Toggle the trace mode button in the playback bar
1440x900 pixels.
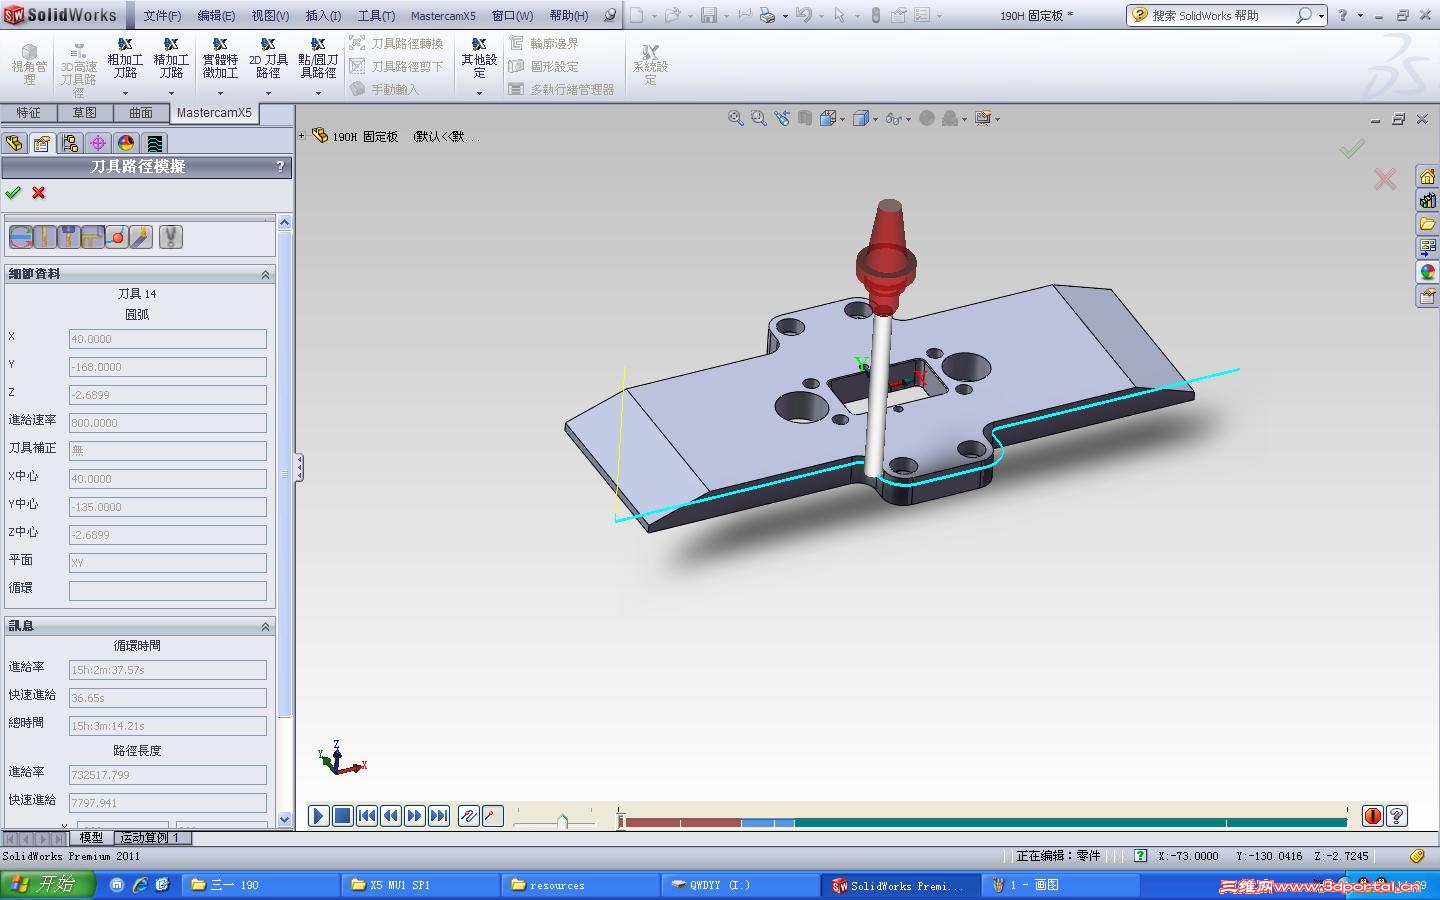(x=468, y=816)
